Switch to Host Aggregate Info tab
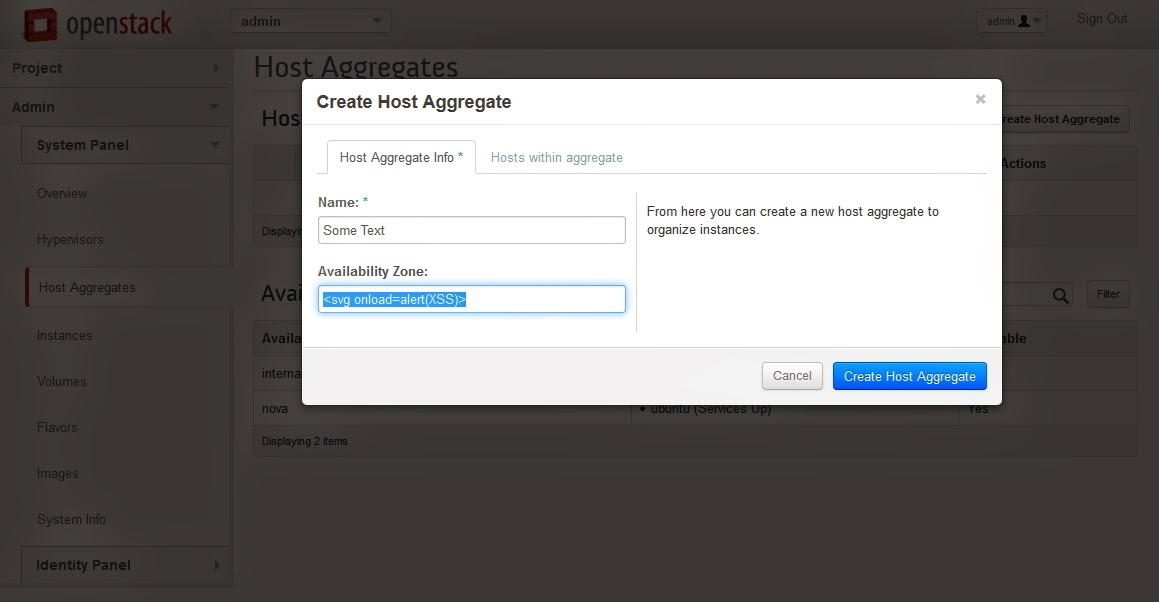This screenshot has height=602, width=1159. coord(401,158)
